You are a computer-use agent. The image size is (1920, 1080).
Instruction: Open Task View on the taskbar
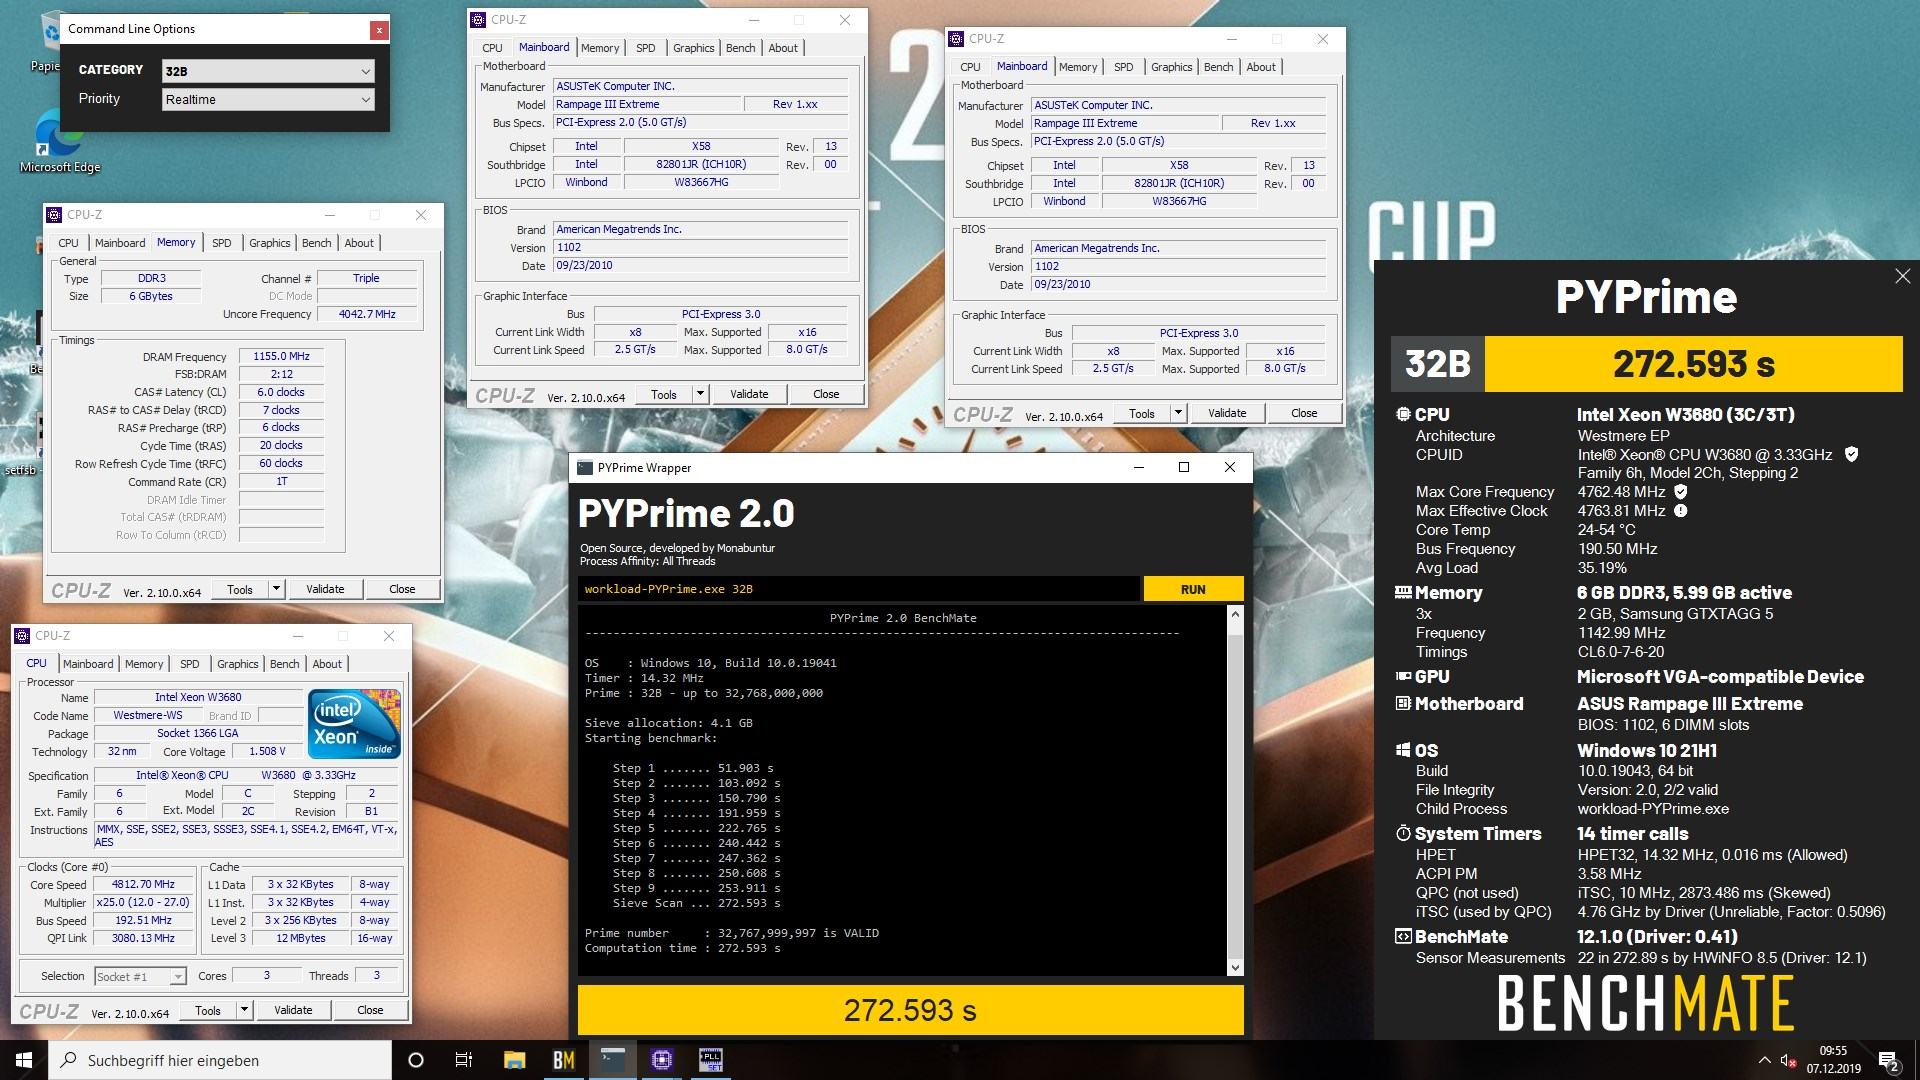[463, 1060]
